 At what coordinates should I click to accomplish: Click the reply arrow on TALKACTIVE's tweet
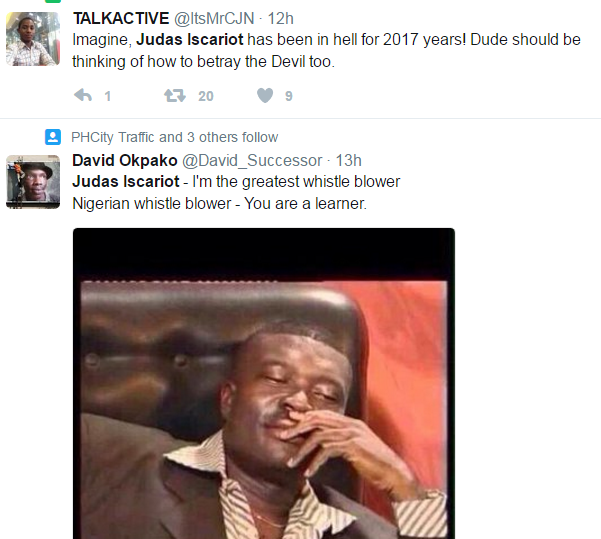click(83, 95)
